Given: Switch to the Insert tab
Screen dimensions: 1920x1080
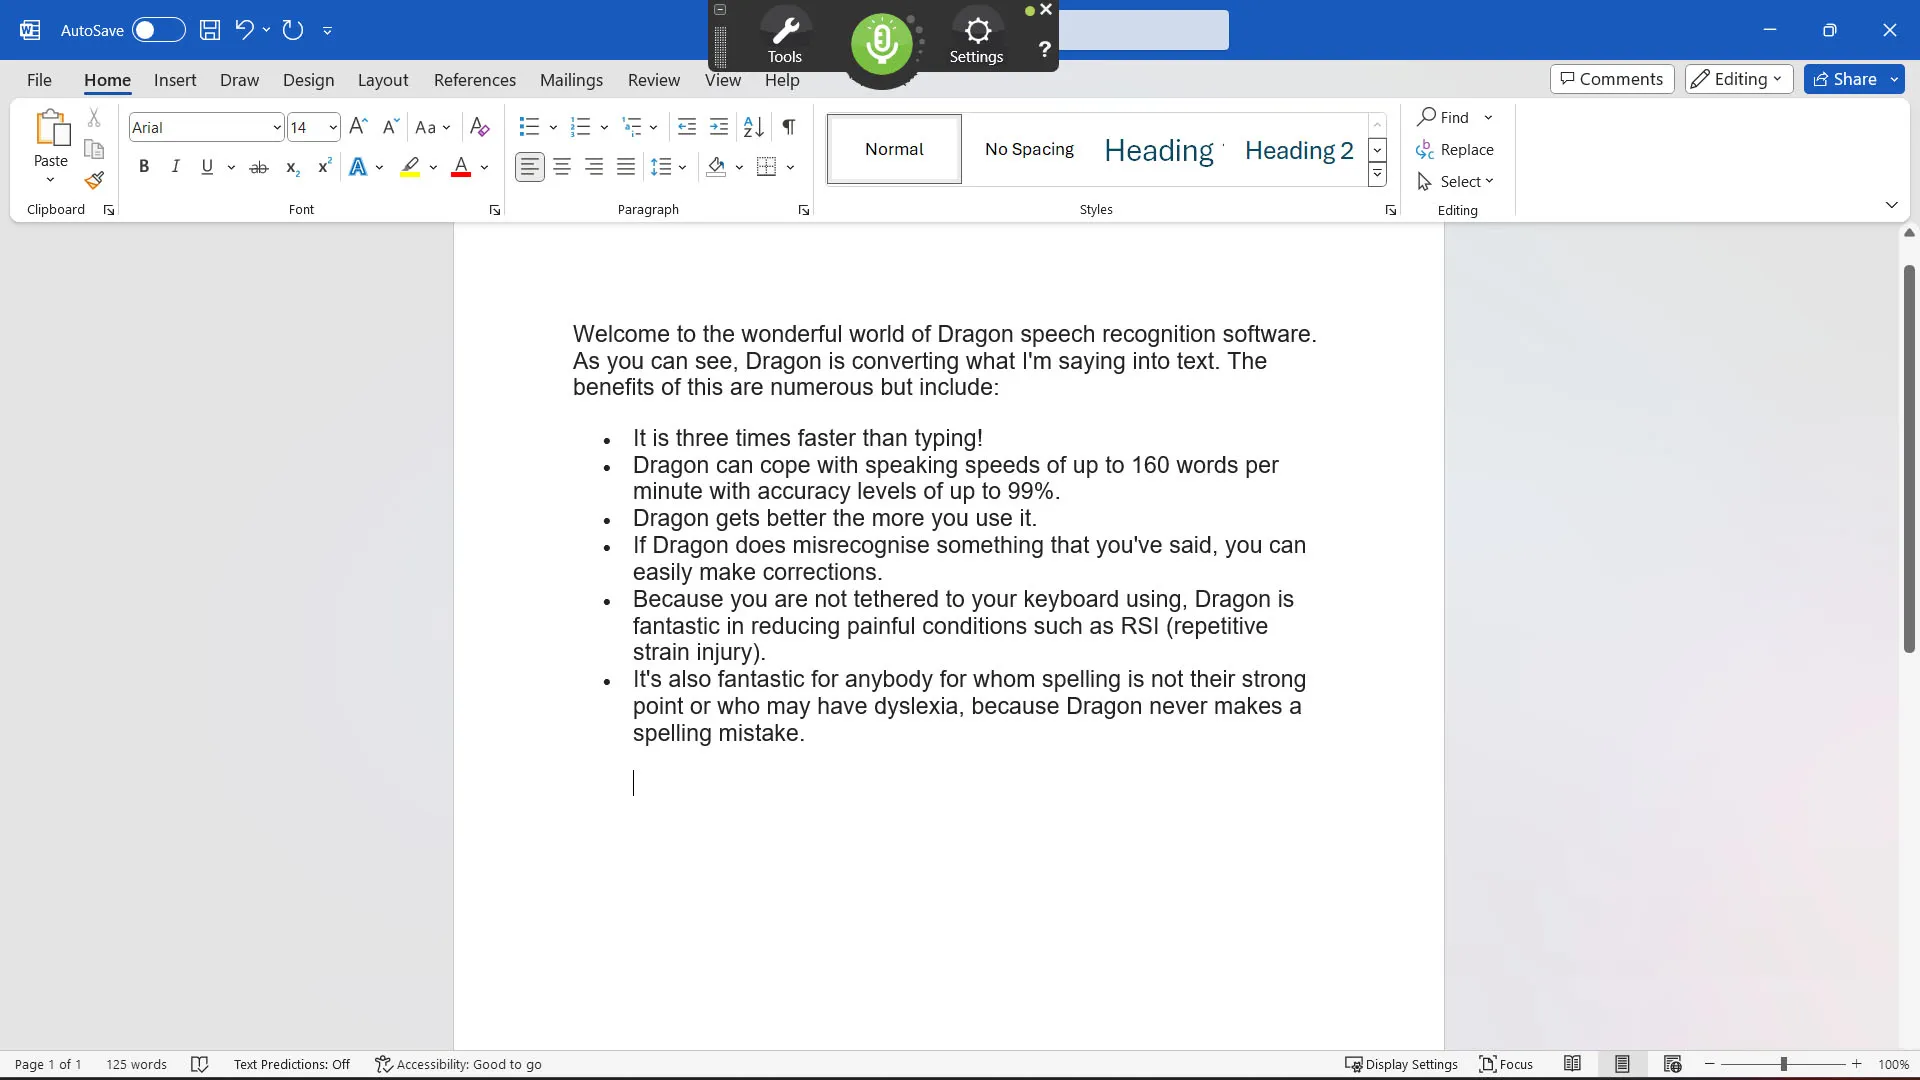Looking at the screenshot, I should coord(175,80).
